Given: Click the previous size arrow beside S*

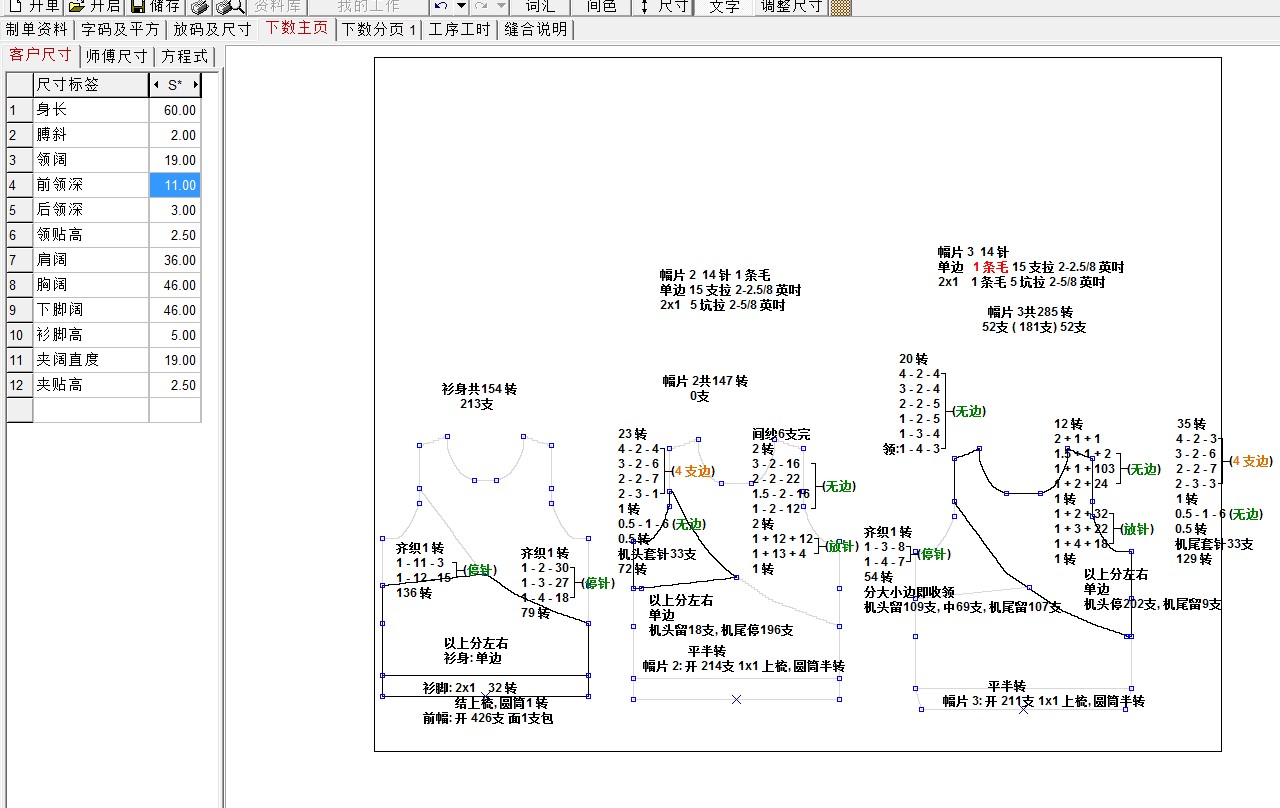Looking at the screenshot, I should 156,85.
